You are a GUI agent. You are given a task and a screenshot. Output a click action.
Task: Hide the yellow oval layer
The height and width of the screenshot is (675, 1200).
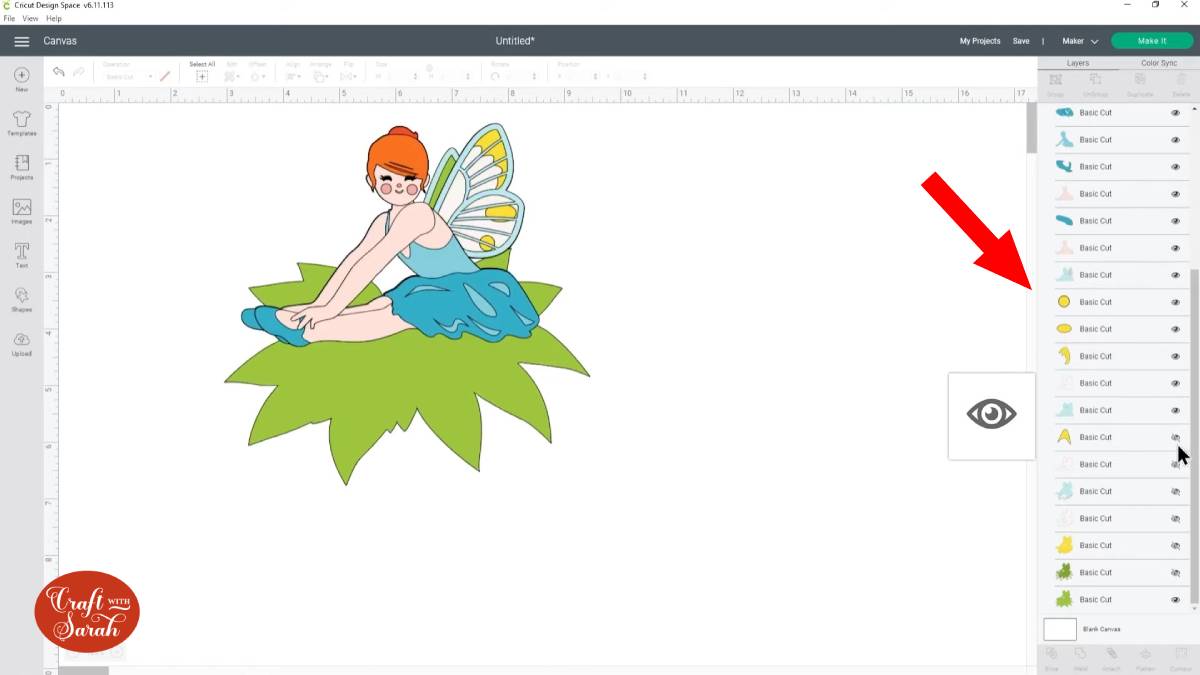coord(1175,329)
